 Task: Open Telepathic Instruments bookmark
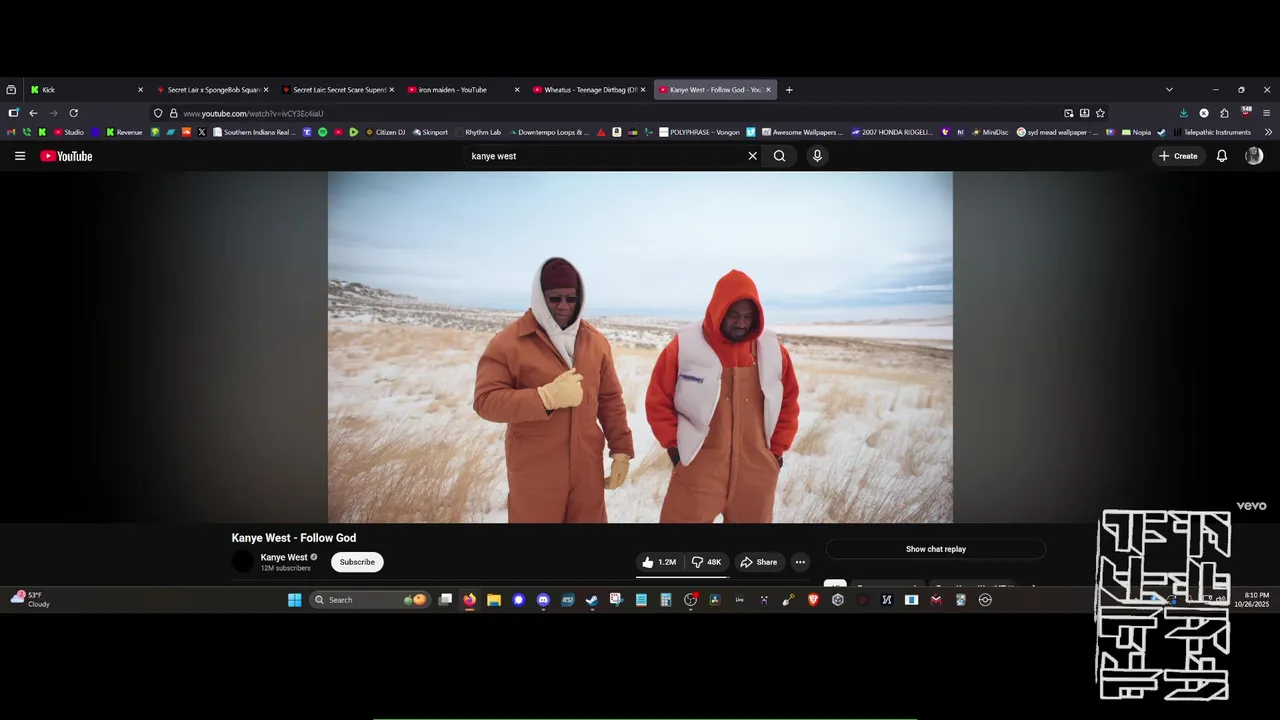click(x=1212, y=132)
